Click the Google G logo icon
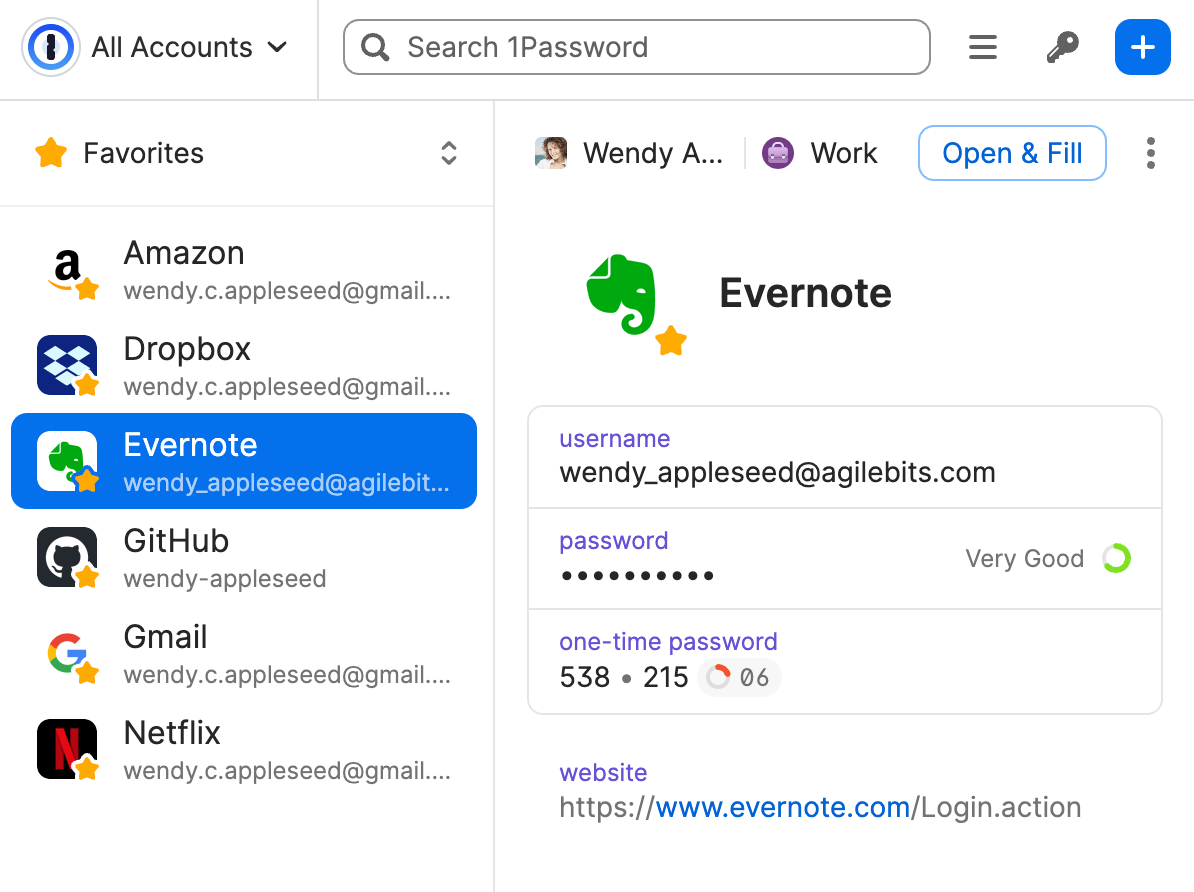The width and height of the screenshot is (1194, 892). (x=67, y=653)
